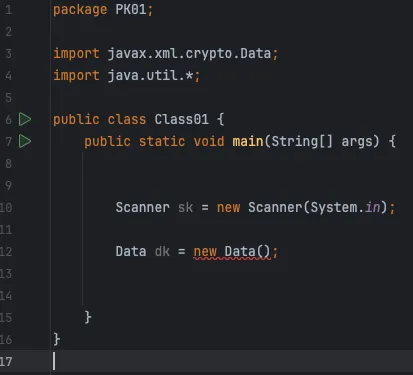The image size is (413, 375).
Task: Click closing brace on line 16
Action: pos(57,339)
